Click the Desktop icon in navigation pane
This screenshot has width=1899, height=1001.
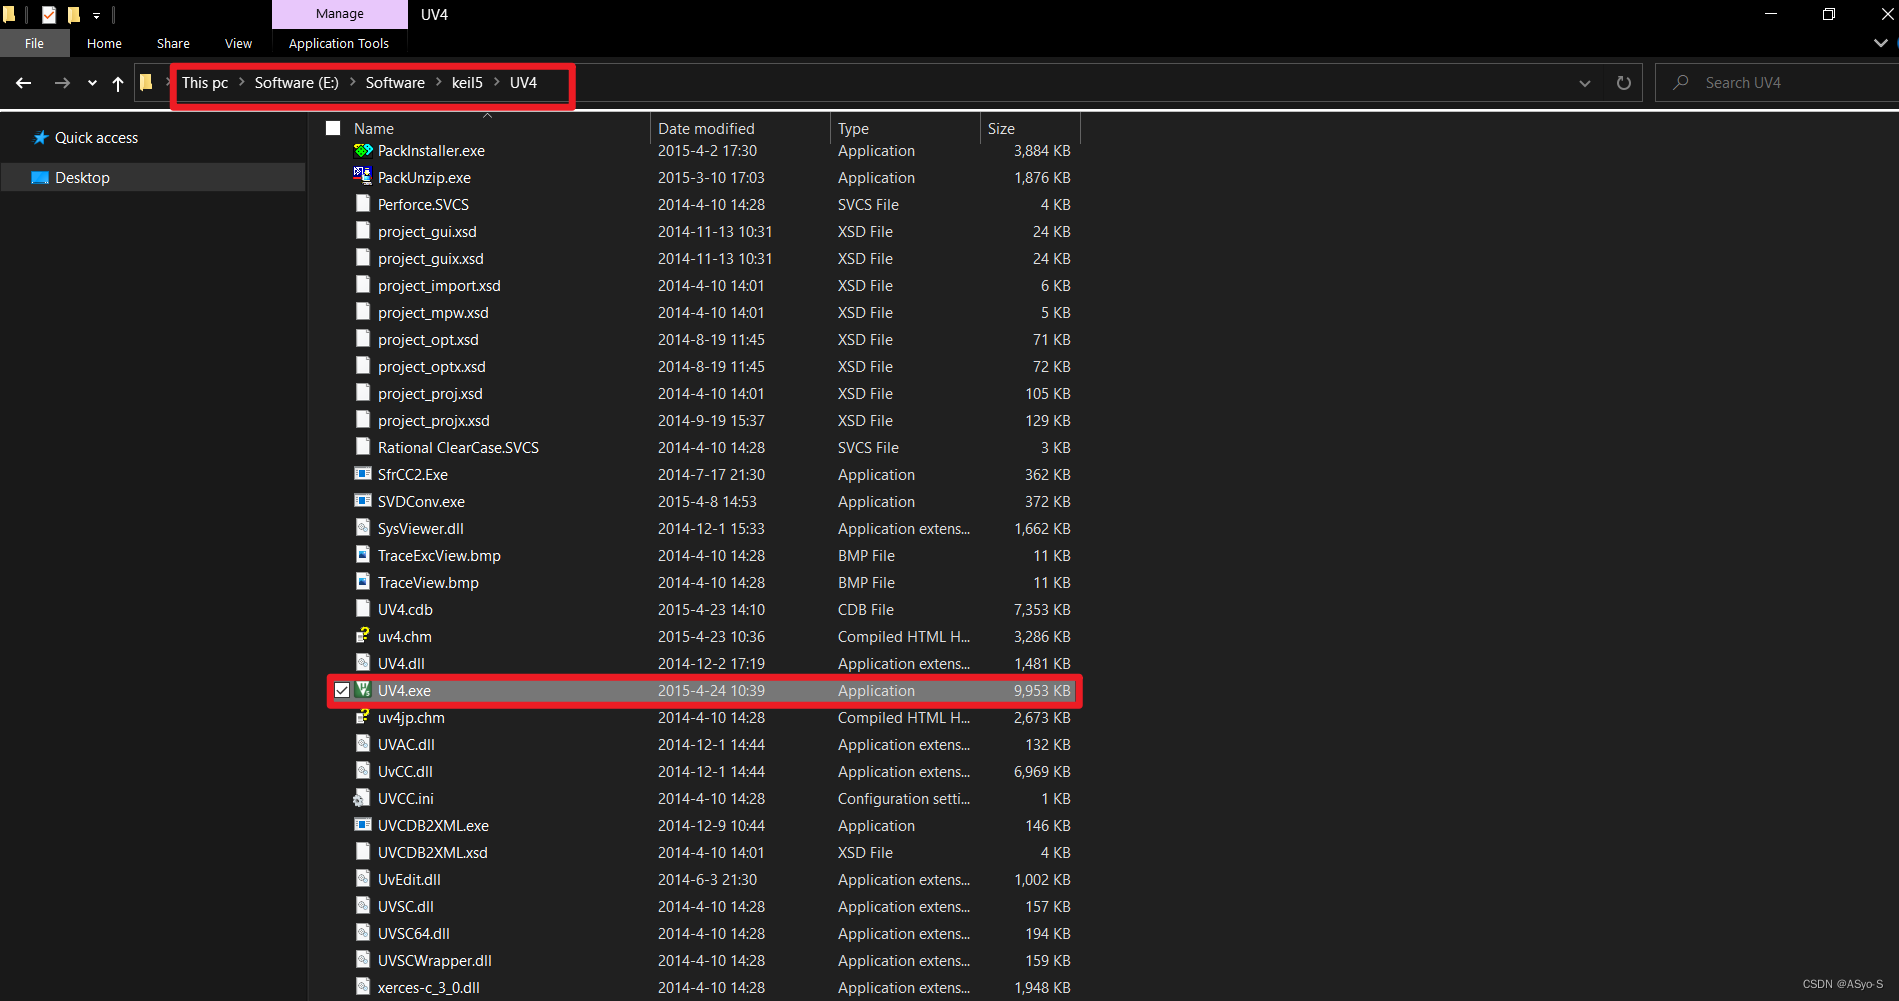pos(40,178)
